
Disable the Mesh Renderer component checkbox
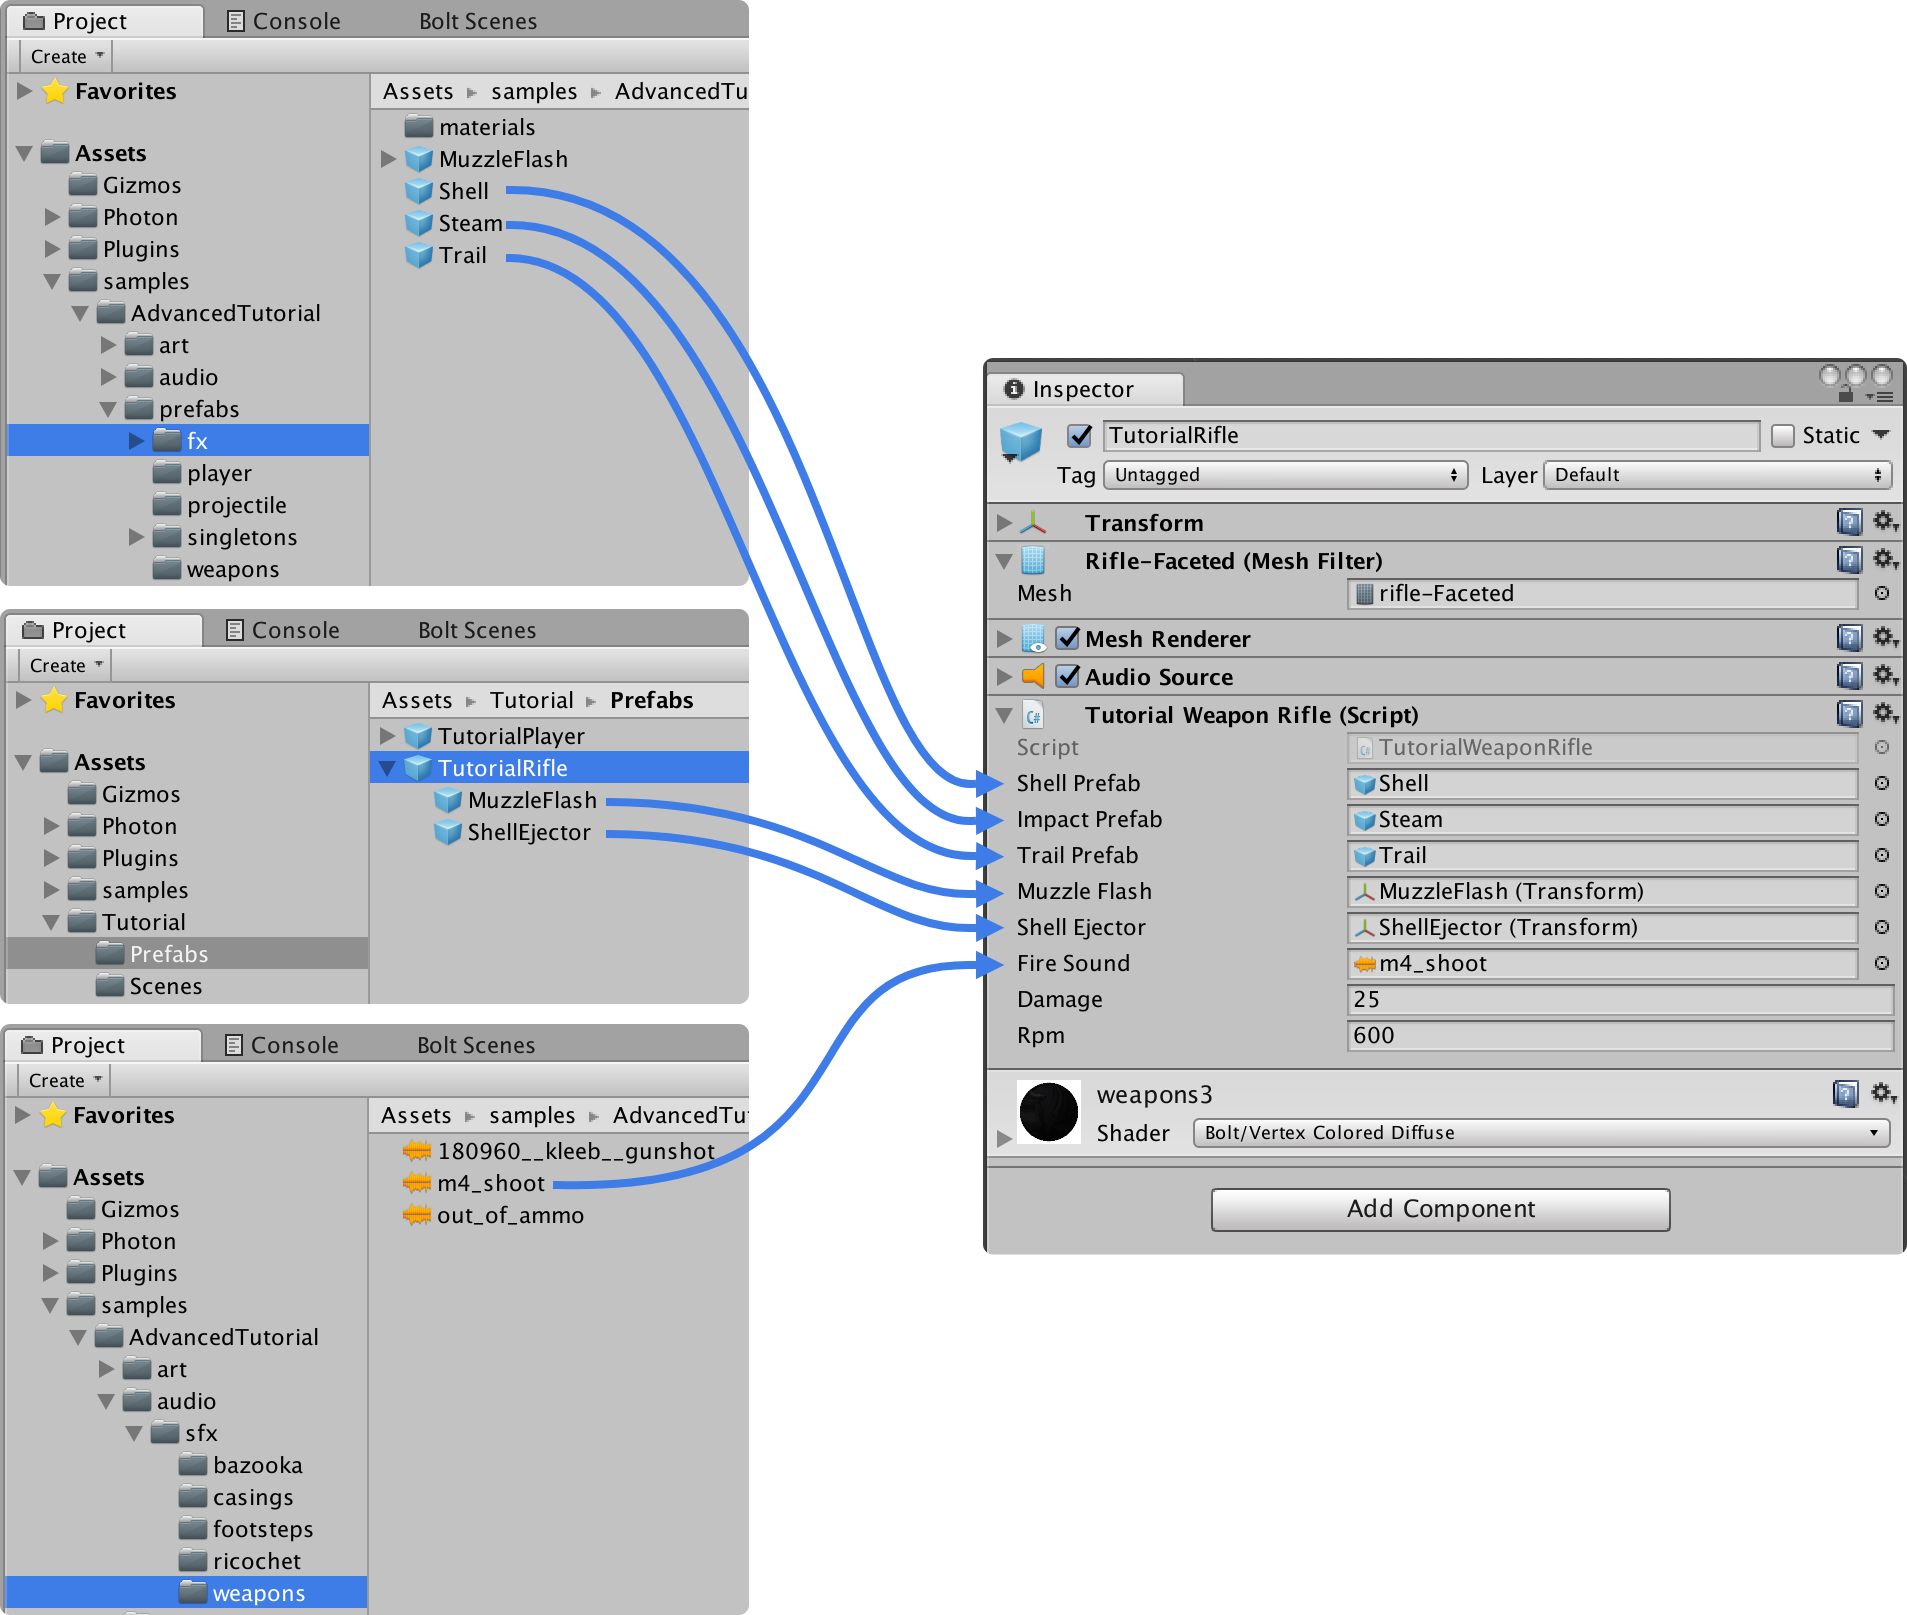coord(1068,638)
